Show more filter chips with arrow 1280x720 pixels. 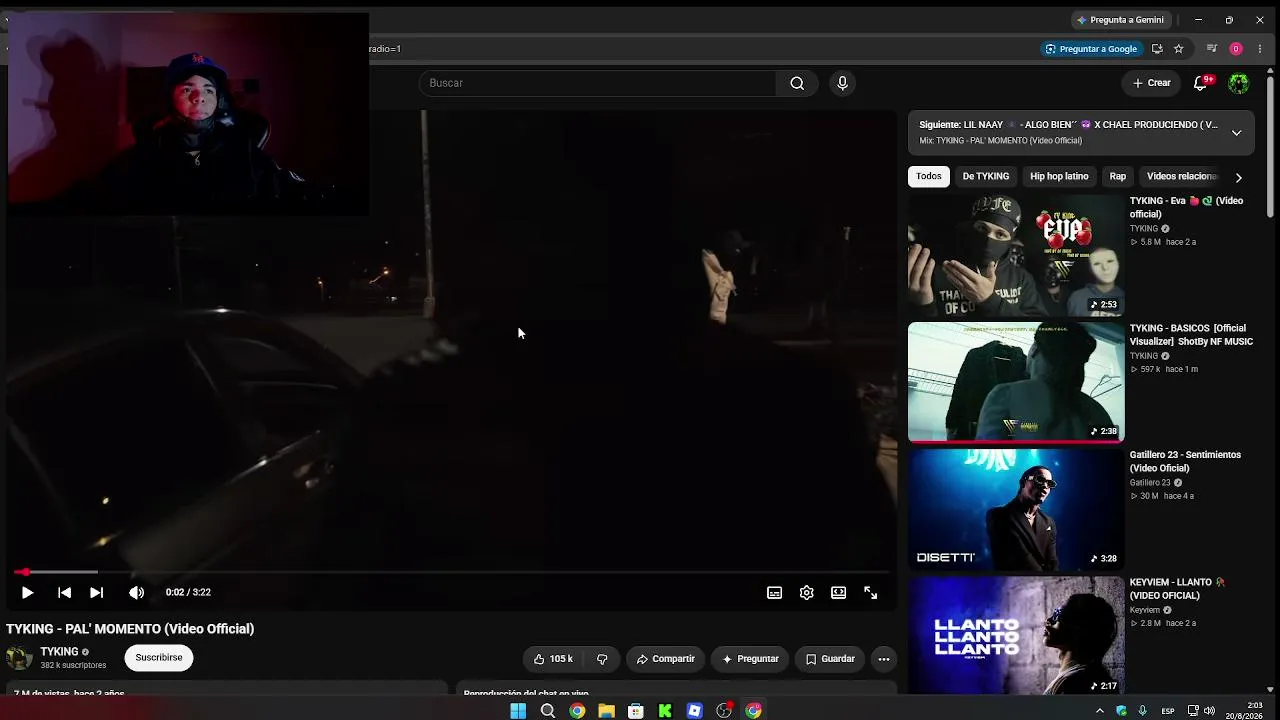click(x=1238, y=177)
